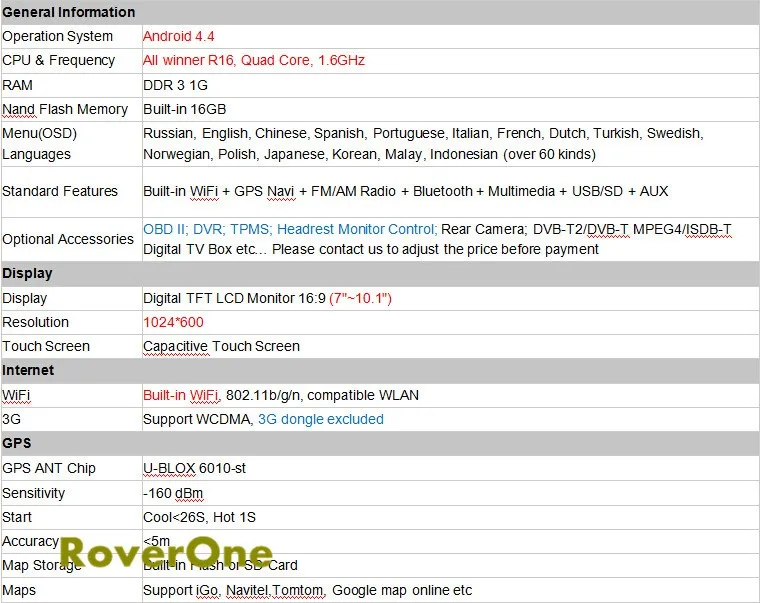This screenshot has height=603, width=760.
Task: Click the 'Operation System' label cell
Action: pyautogui.click(x=72, y=36)
